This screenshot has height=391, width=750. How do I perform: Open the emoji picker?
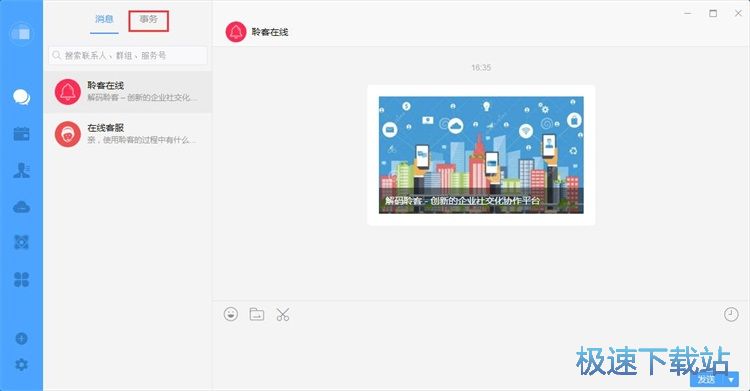coord(231,314)
